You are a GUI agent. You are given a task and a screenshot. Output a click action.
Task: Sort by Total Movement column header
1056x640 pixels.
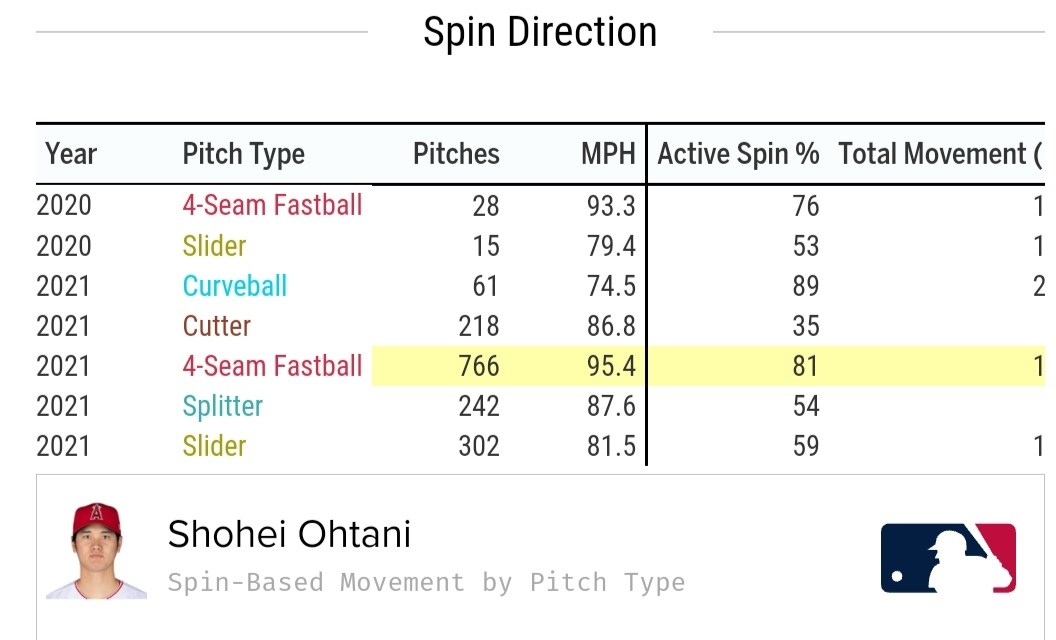click(940, 154)
